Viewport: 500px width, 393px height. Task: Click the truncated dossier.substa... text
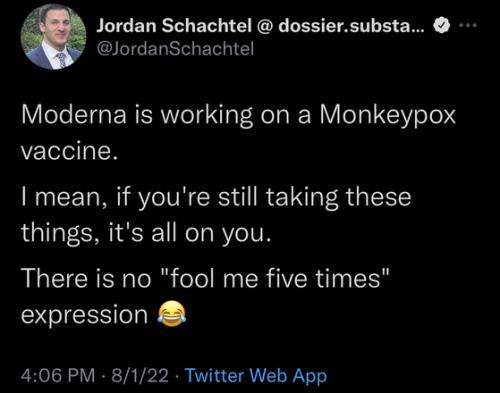(351, 25)
